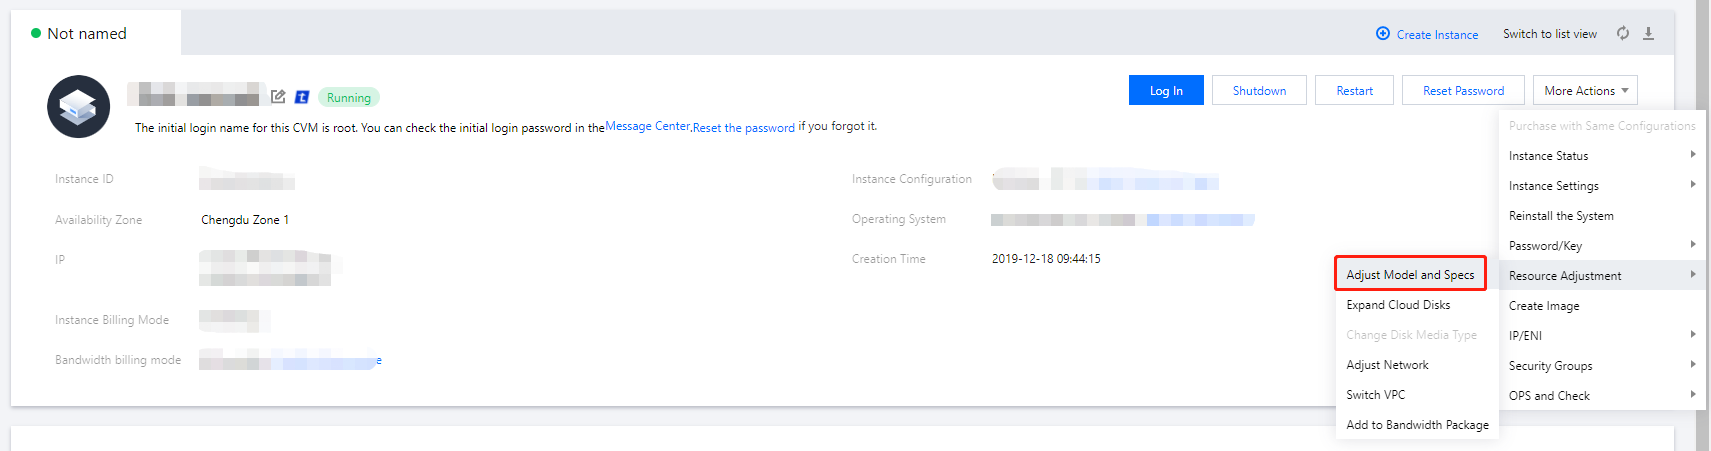Expand the Instance Status submenu
Screen dimensions: 1711x451
click(1600, 156)
